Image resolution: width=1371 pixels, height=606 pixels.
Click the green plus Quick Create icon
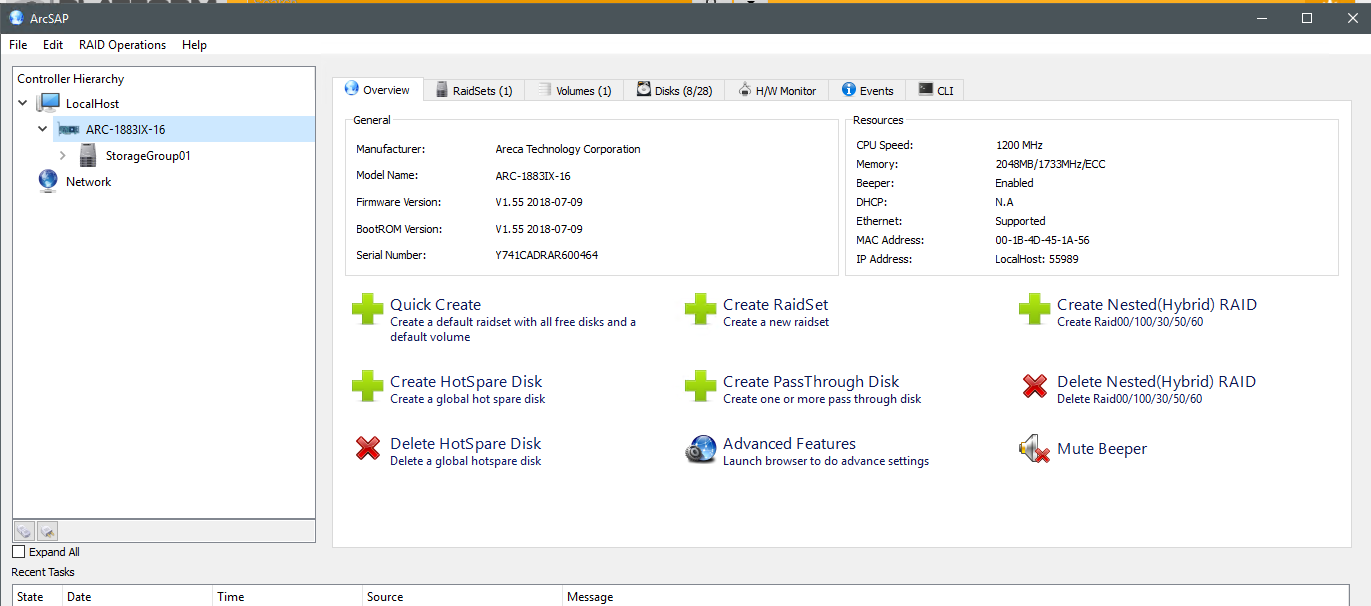point(368,310)
